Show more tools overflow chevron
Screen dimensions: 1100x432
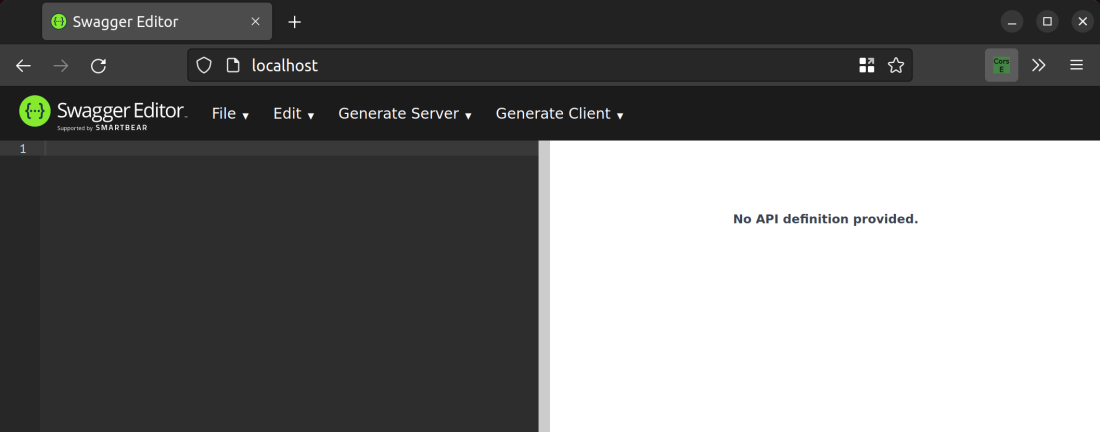click(1039, 66)
